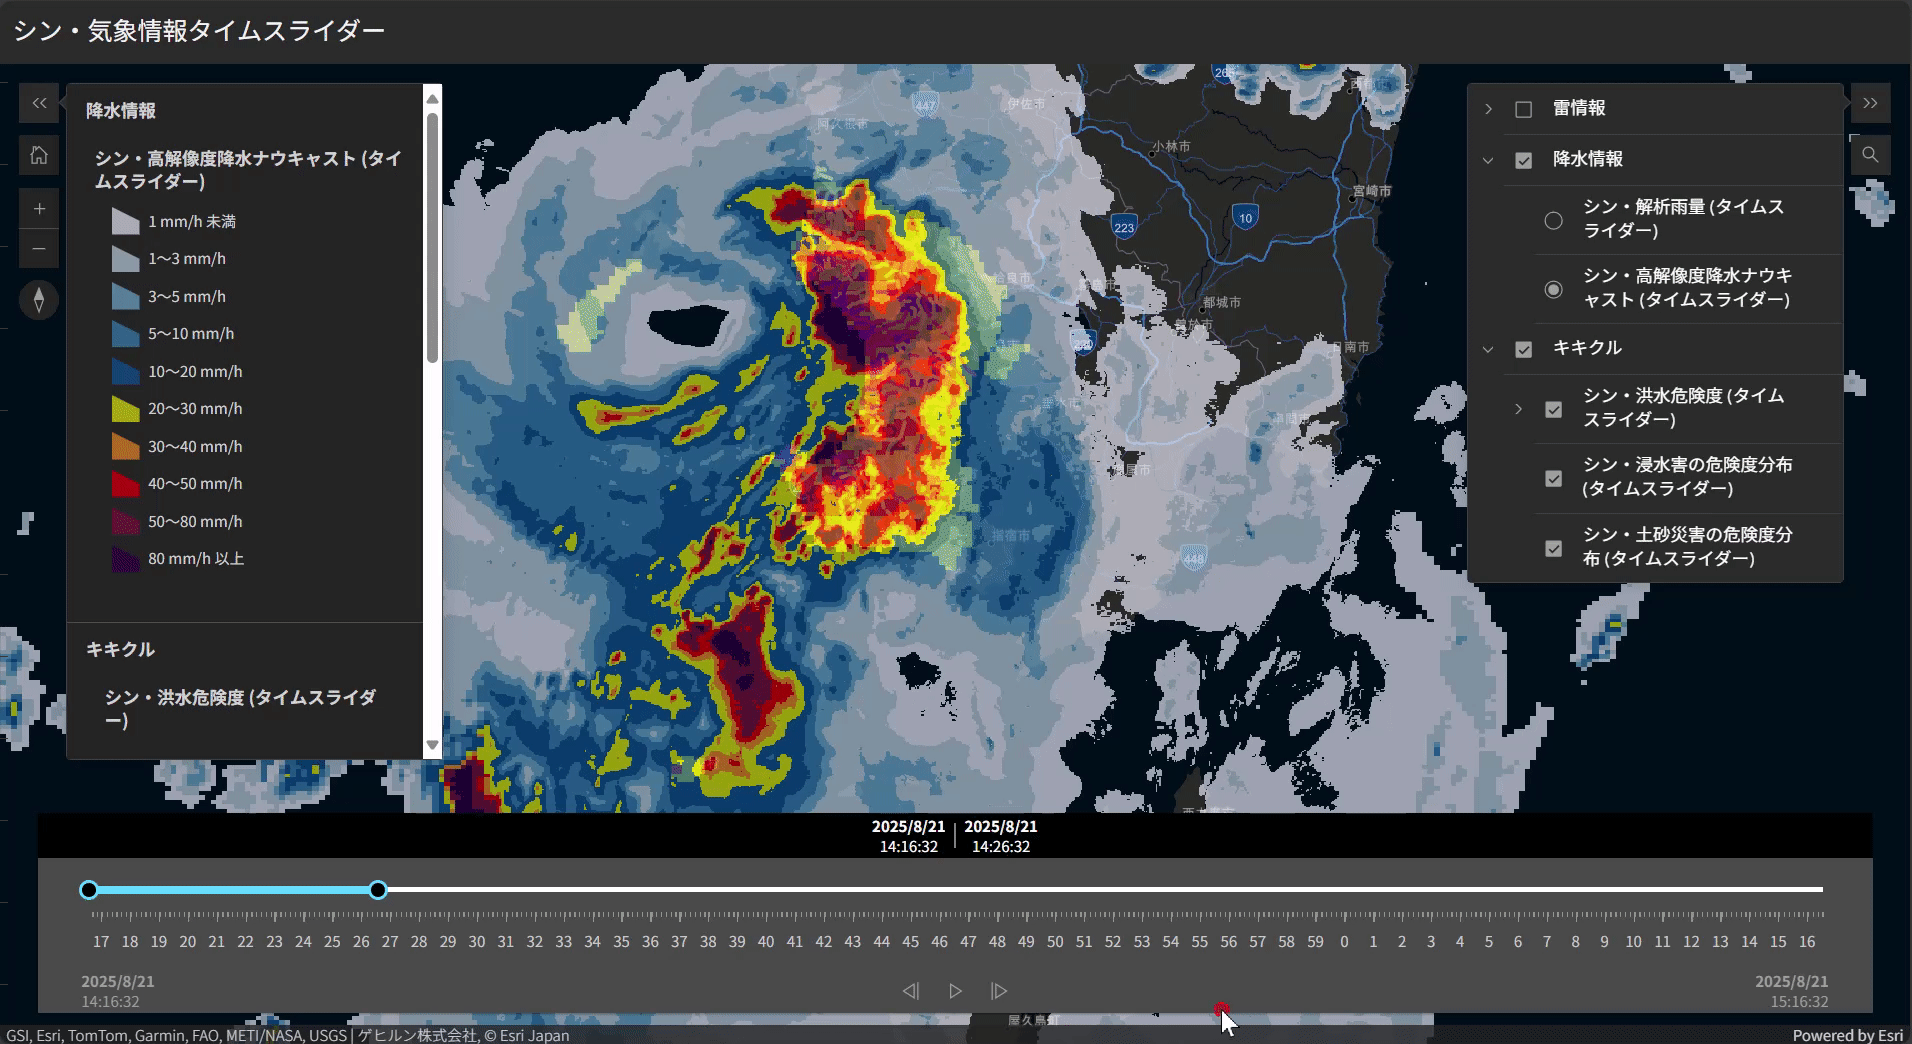Zoom out on the map
Viewport: 1912px width, 1044px height.
tap(39, 248)
